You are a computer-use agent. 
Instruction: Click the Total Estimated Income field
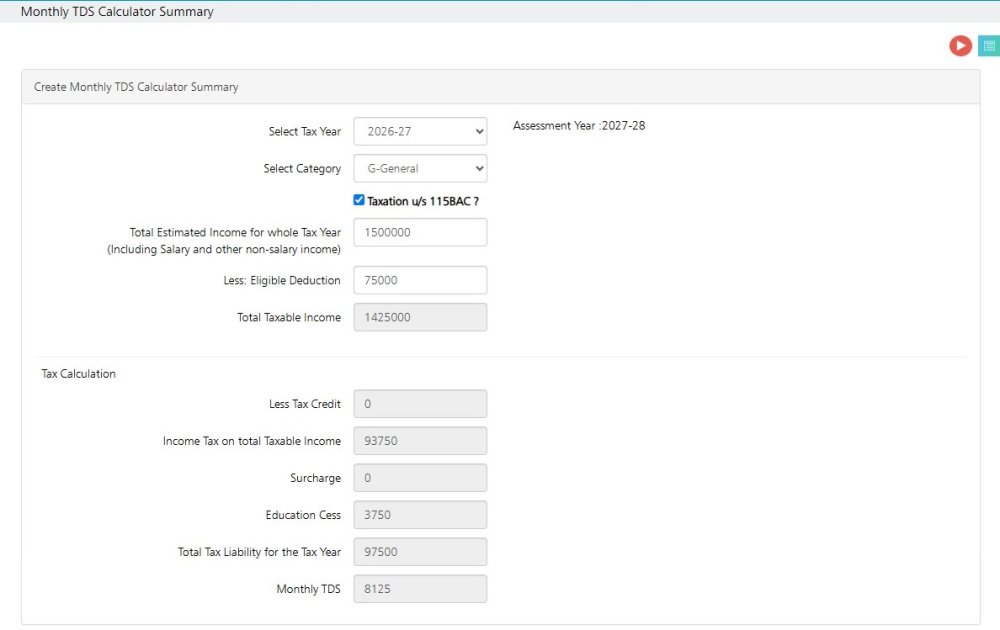click(x=420, y=232)
